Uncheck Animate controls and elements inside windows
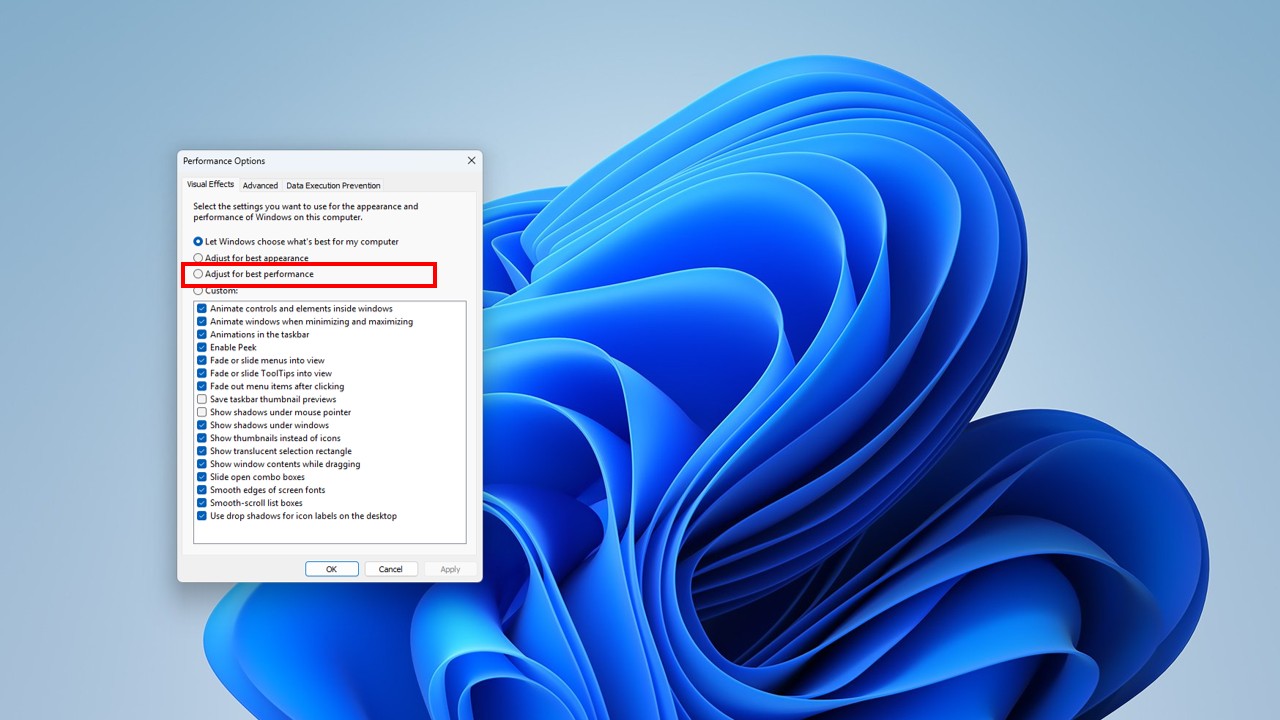This screenshot has width=1280, height=720. [202, 309]
